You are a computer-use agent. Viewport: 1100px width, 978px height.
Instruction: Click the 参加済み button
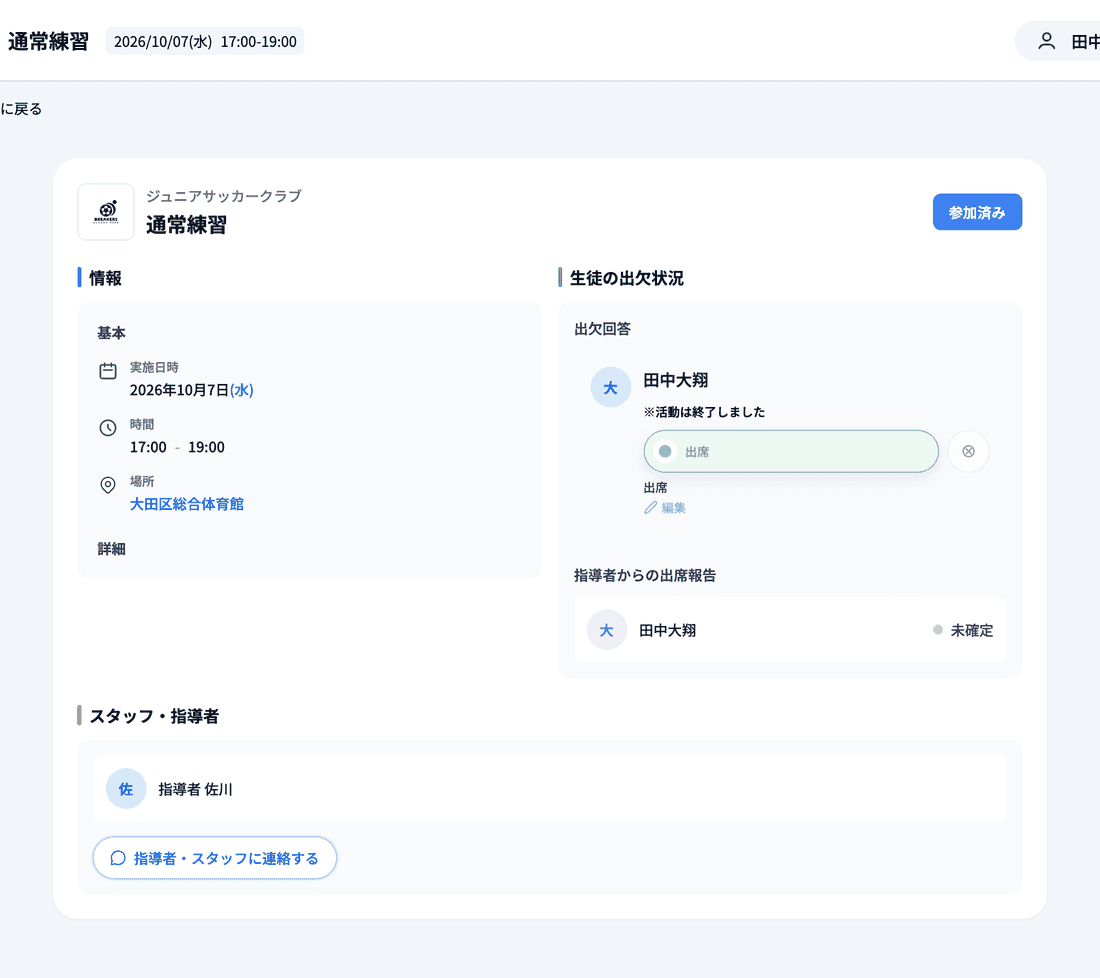977,212
